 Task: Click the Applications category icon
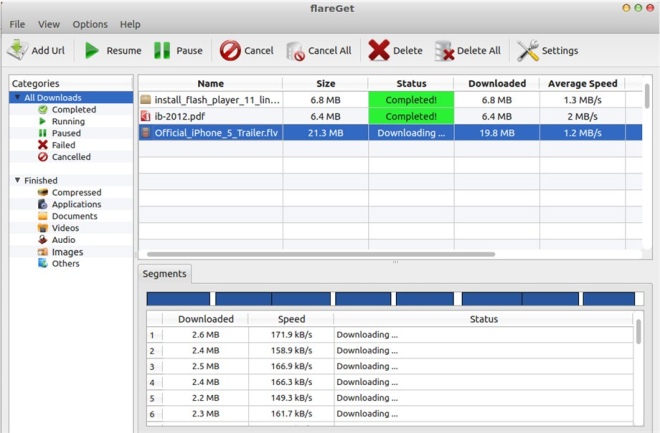coord(43,204)
